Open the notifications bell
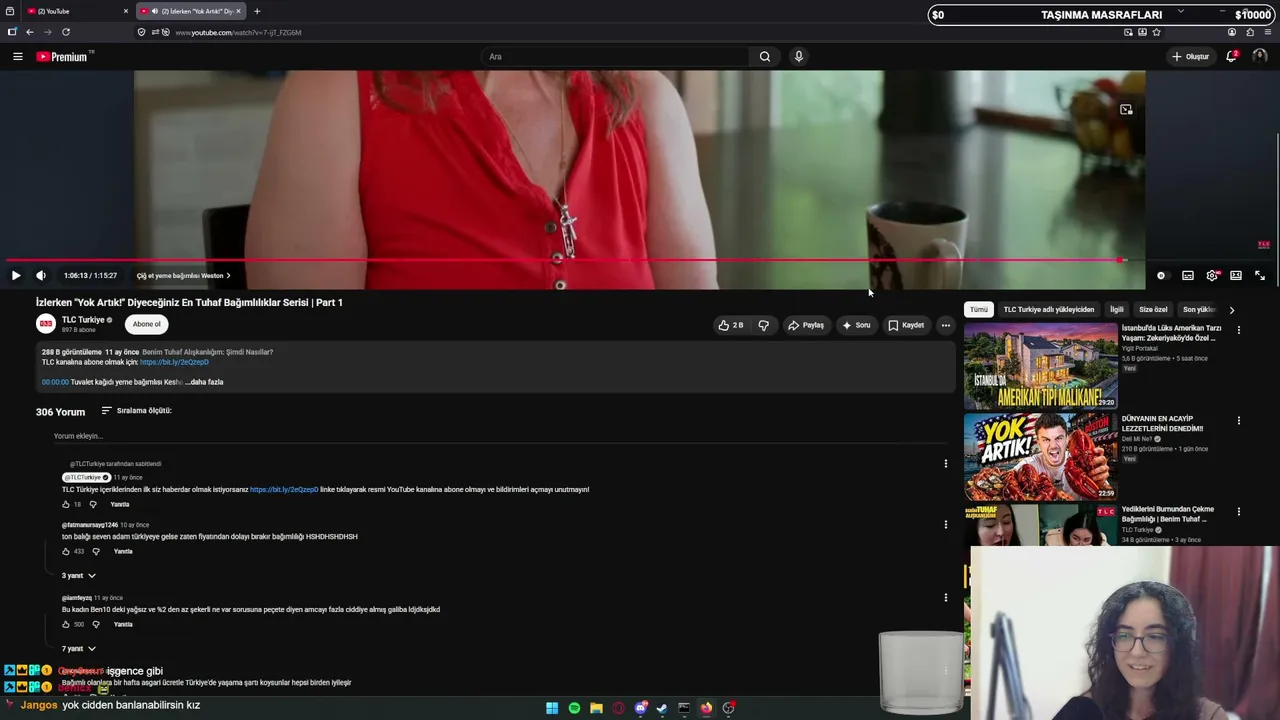The width and height of the screenshot is (1280, 720). pos(1232,57)
